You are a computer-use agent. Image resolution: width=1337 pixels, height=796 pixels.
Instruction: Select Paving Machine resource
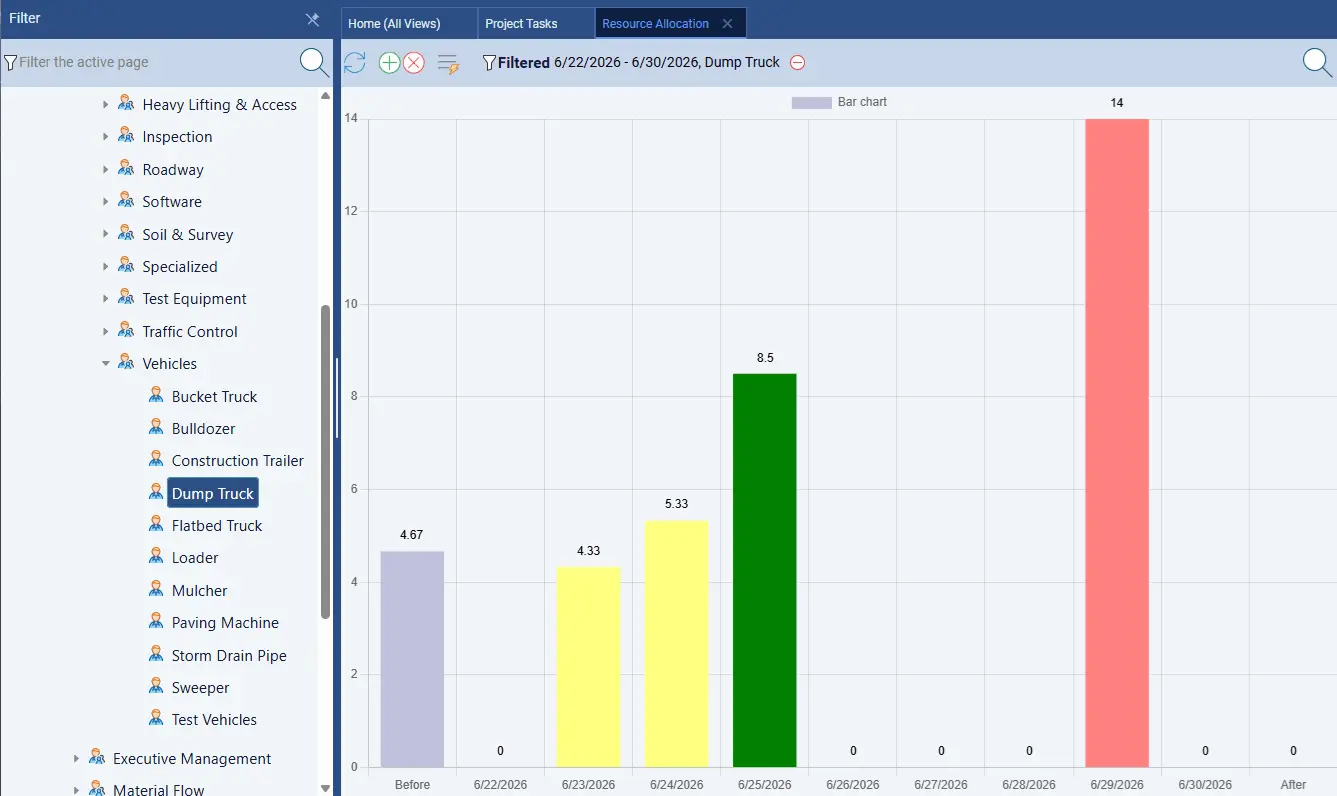(x=225, y=622)
